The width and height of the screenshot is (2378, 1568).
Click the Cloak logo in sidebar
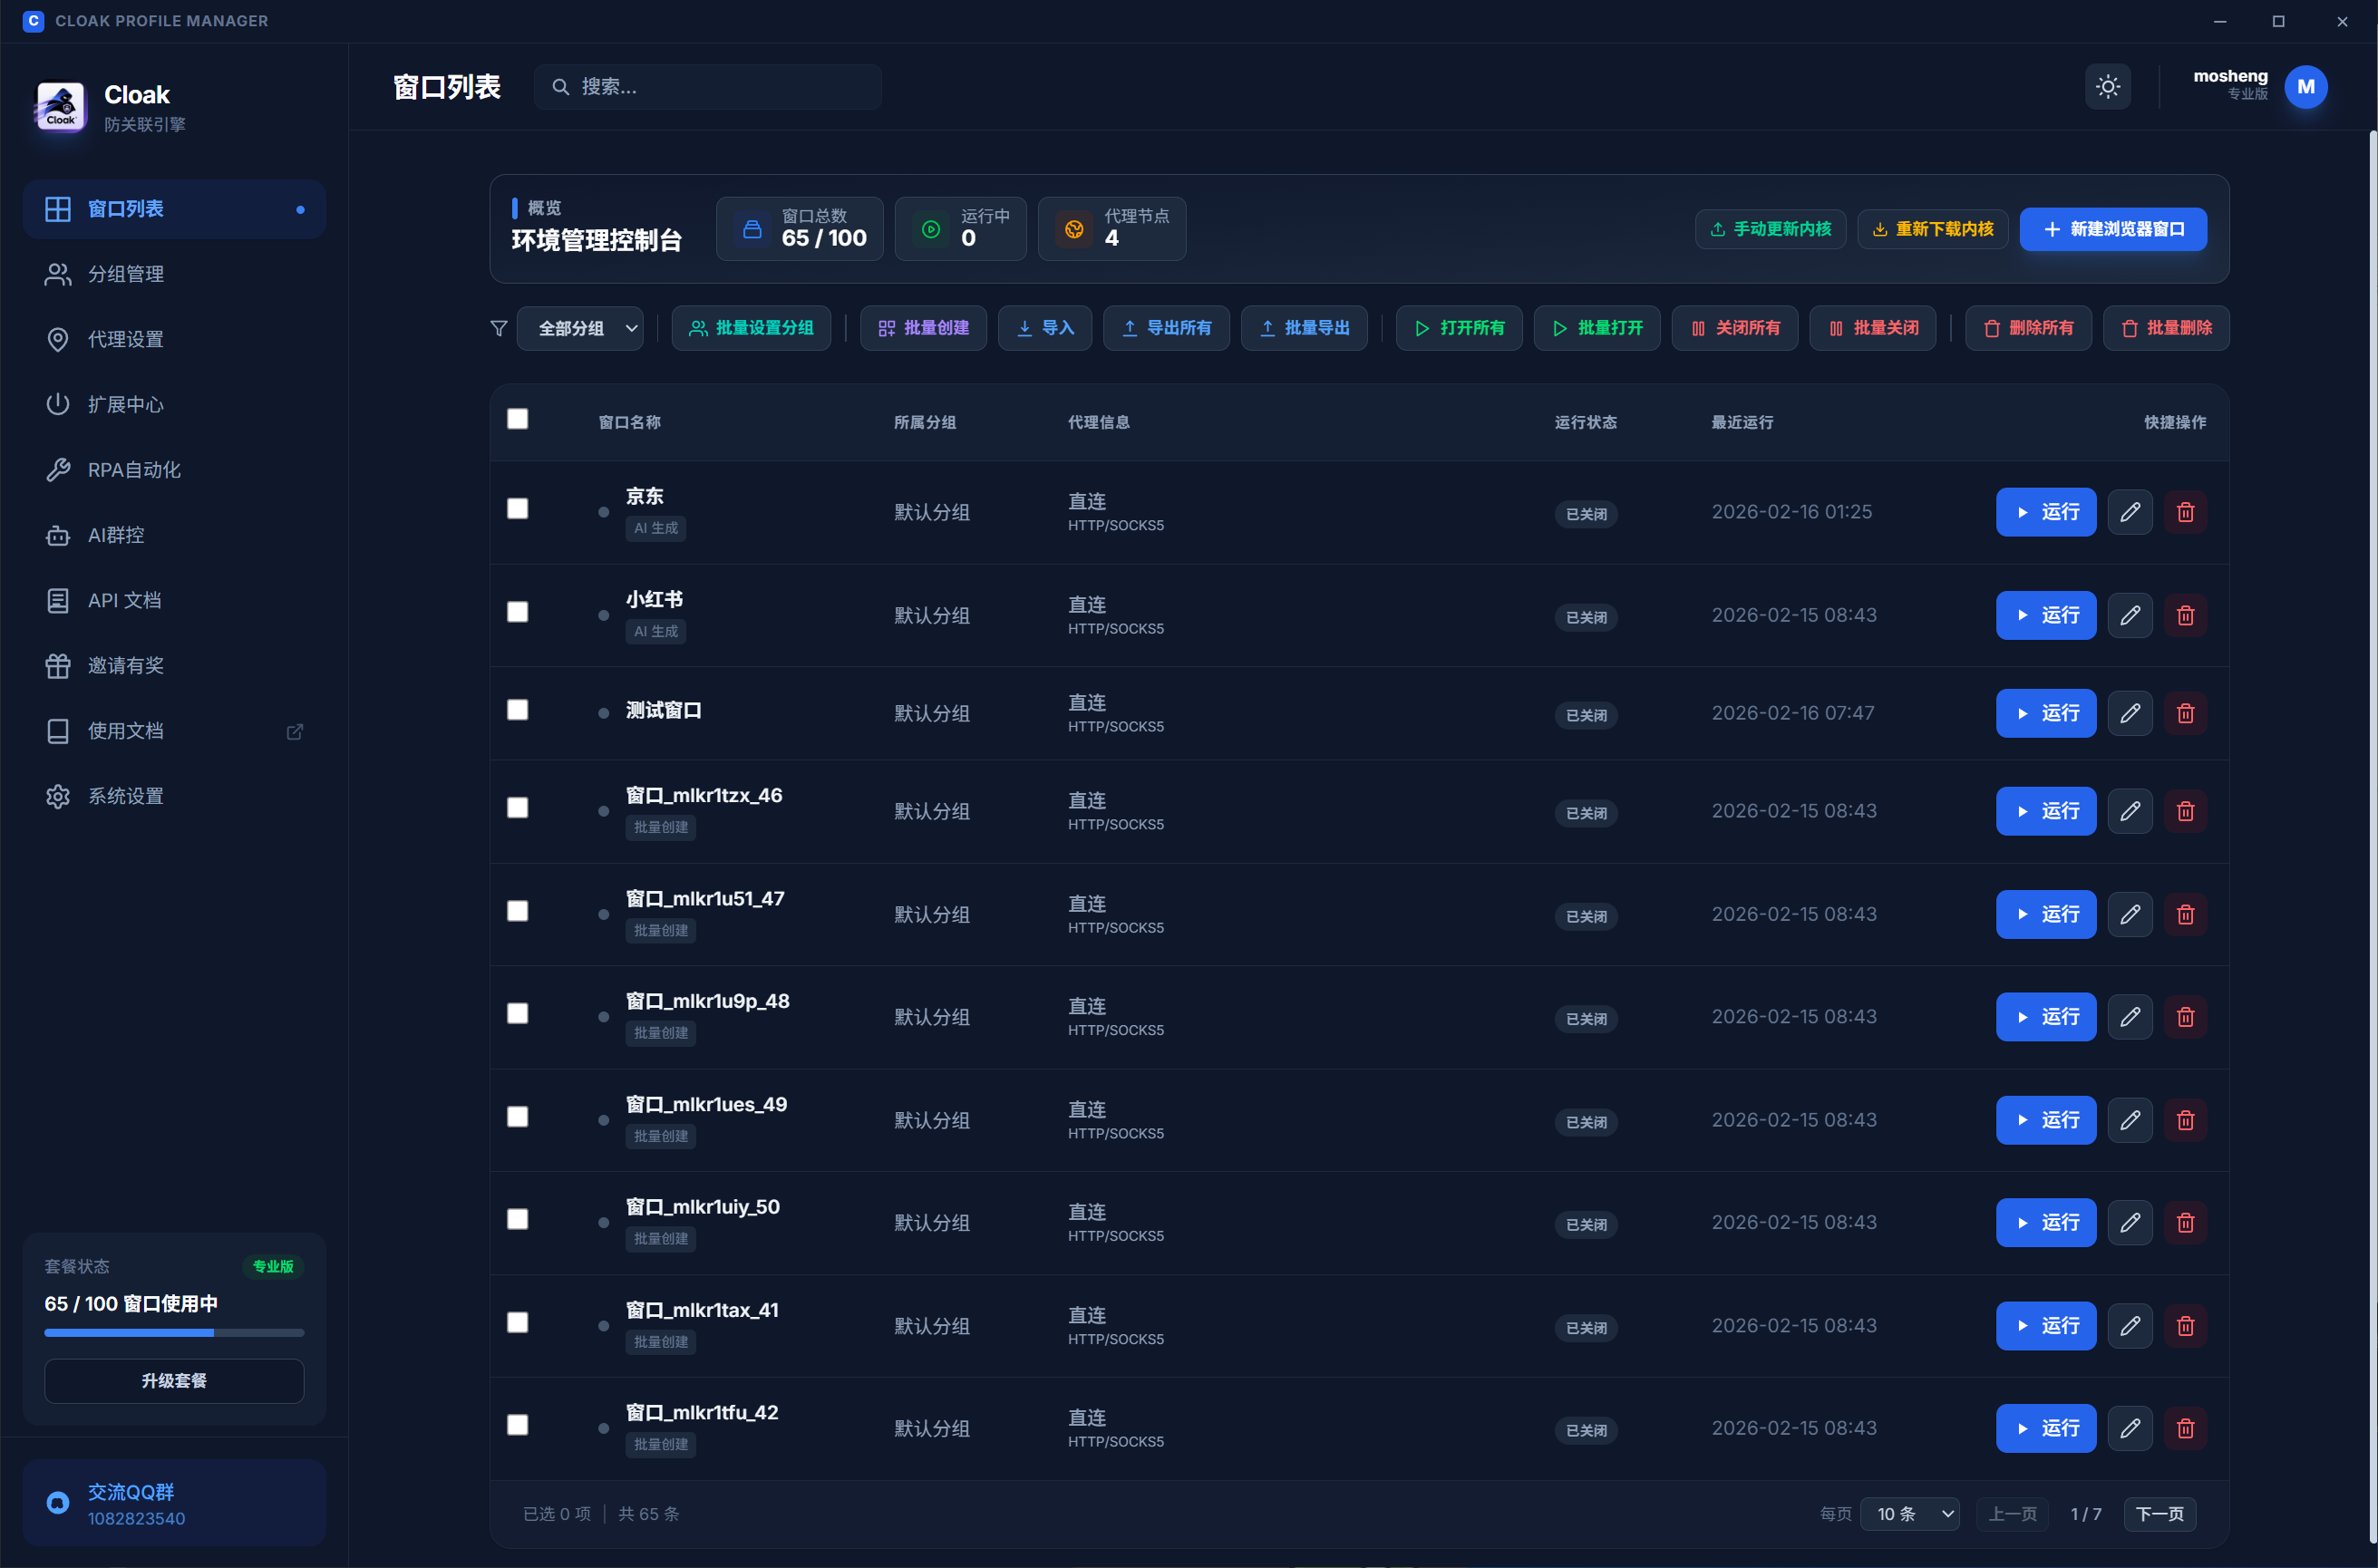(61, 106)
